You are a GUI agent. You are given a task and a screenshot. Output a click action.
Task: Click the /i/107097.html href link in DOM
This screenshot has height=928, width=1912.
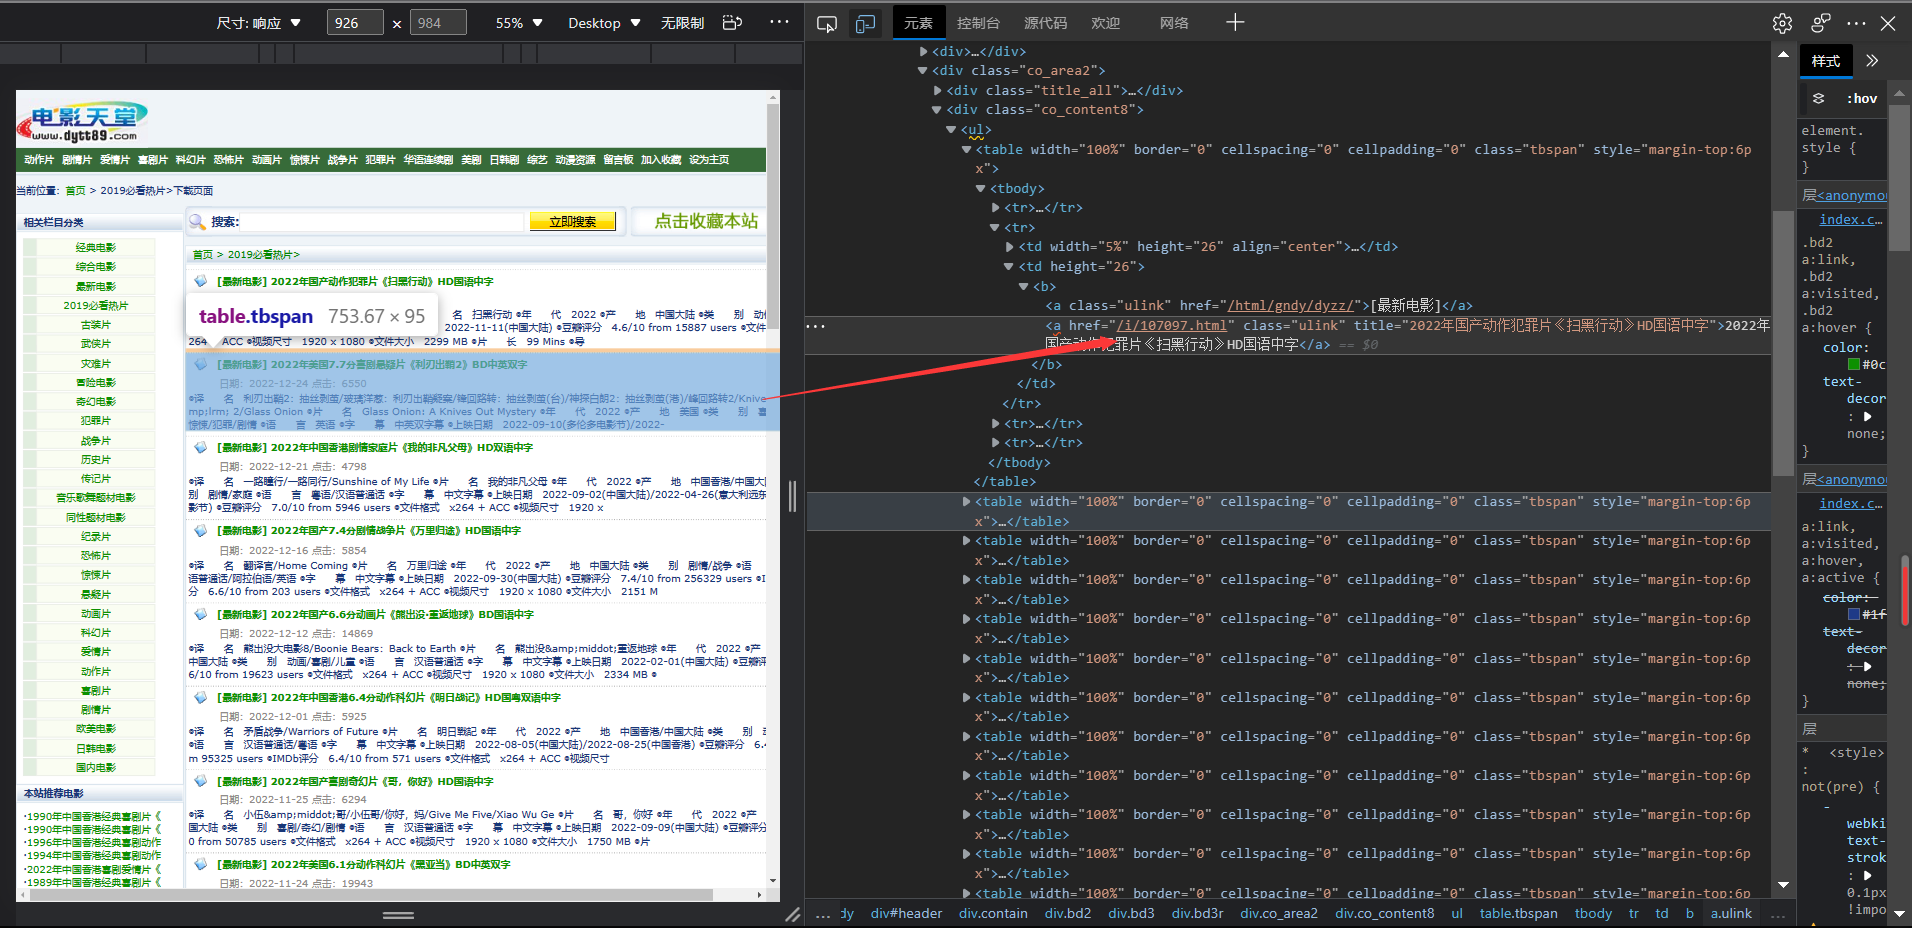(x=1172, y=326)
